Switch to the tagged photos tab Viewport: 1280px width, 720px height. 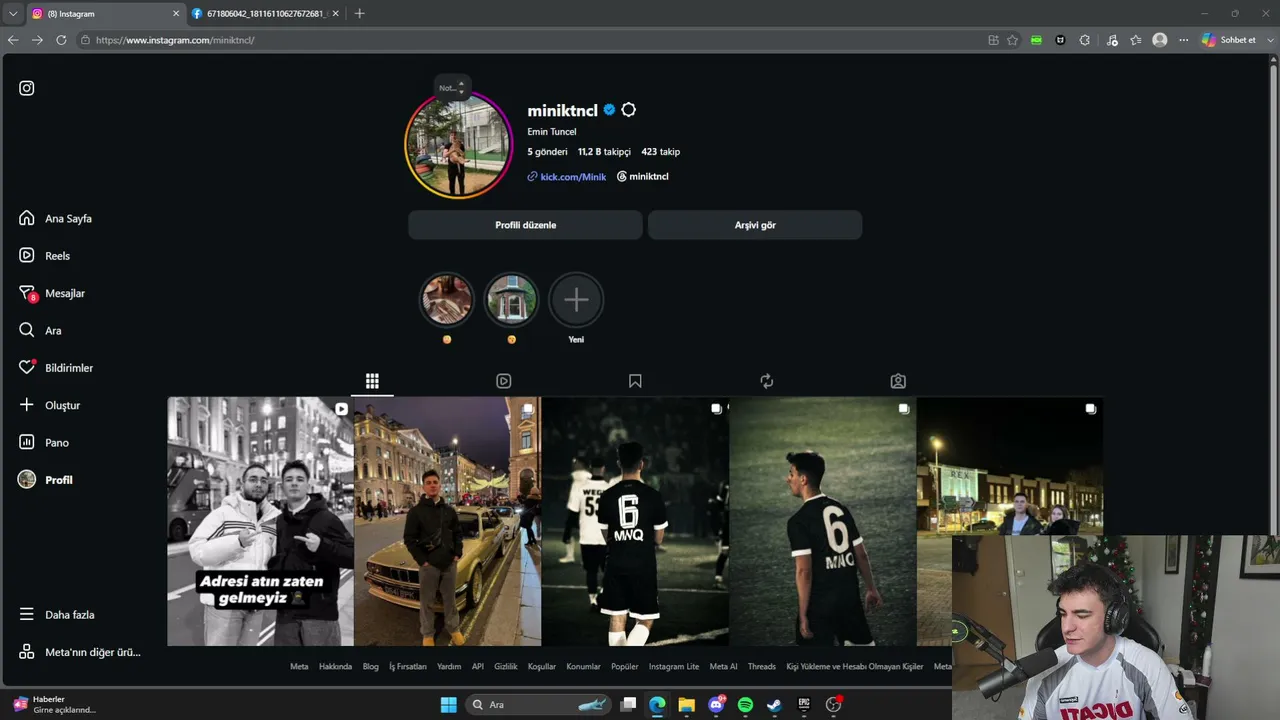pos(898,381)
